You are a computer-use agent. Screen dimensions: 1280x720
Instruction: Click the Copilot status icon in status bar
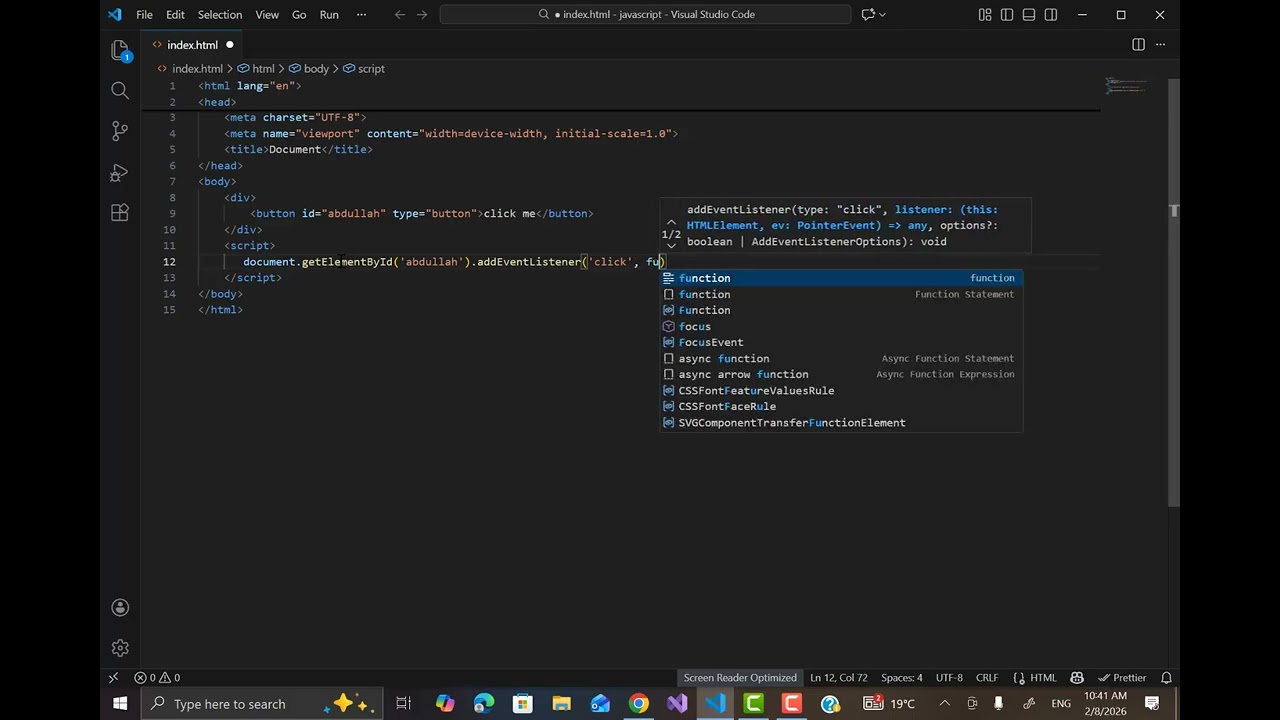tap(1077, 677)
